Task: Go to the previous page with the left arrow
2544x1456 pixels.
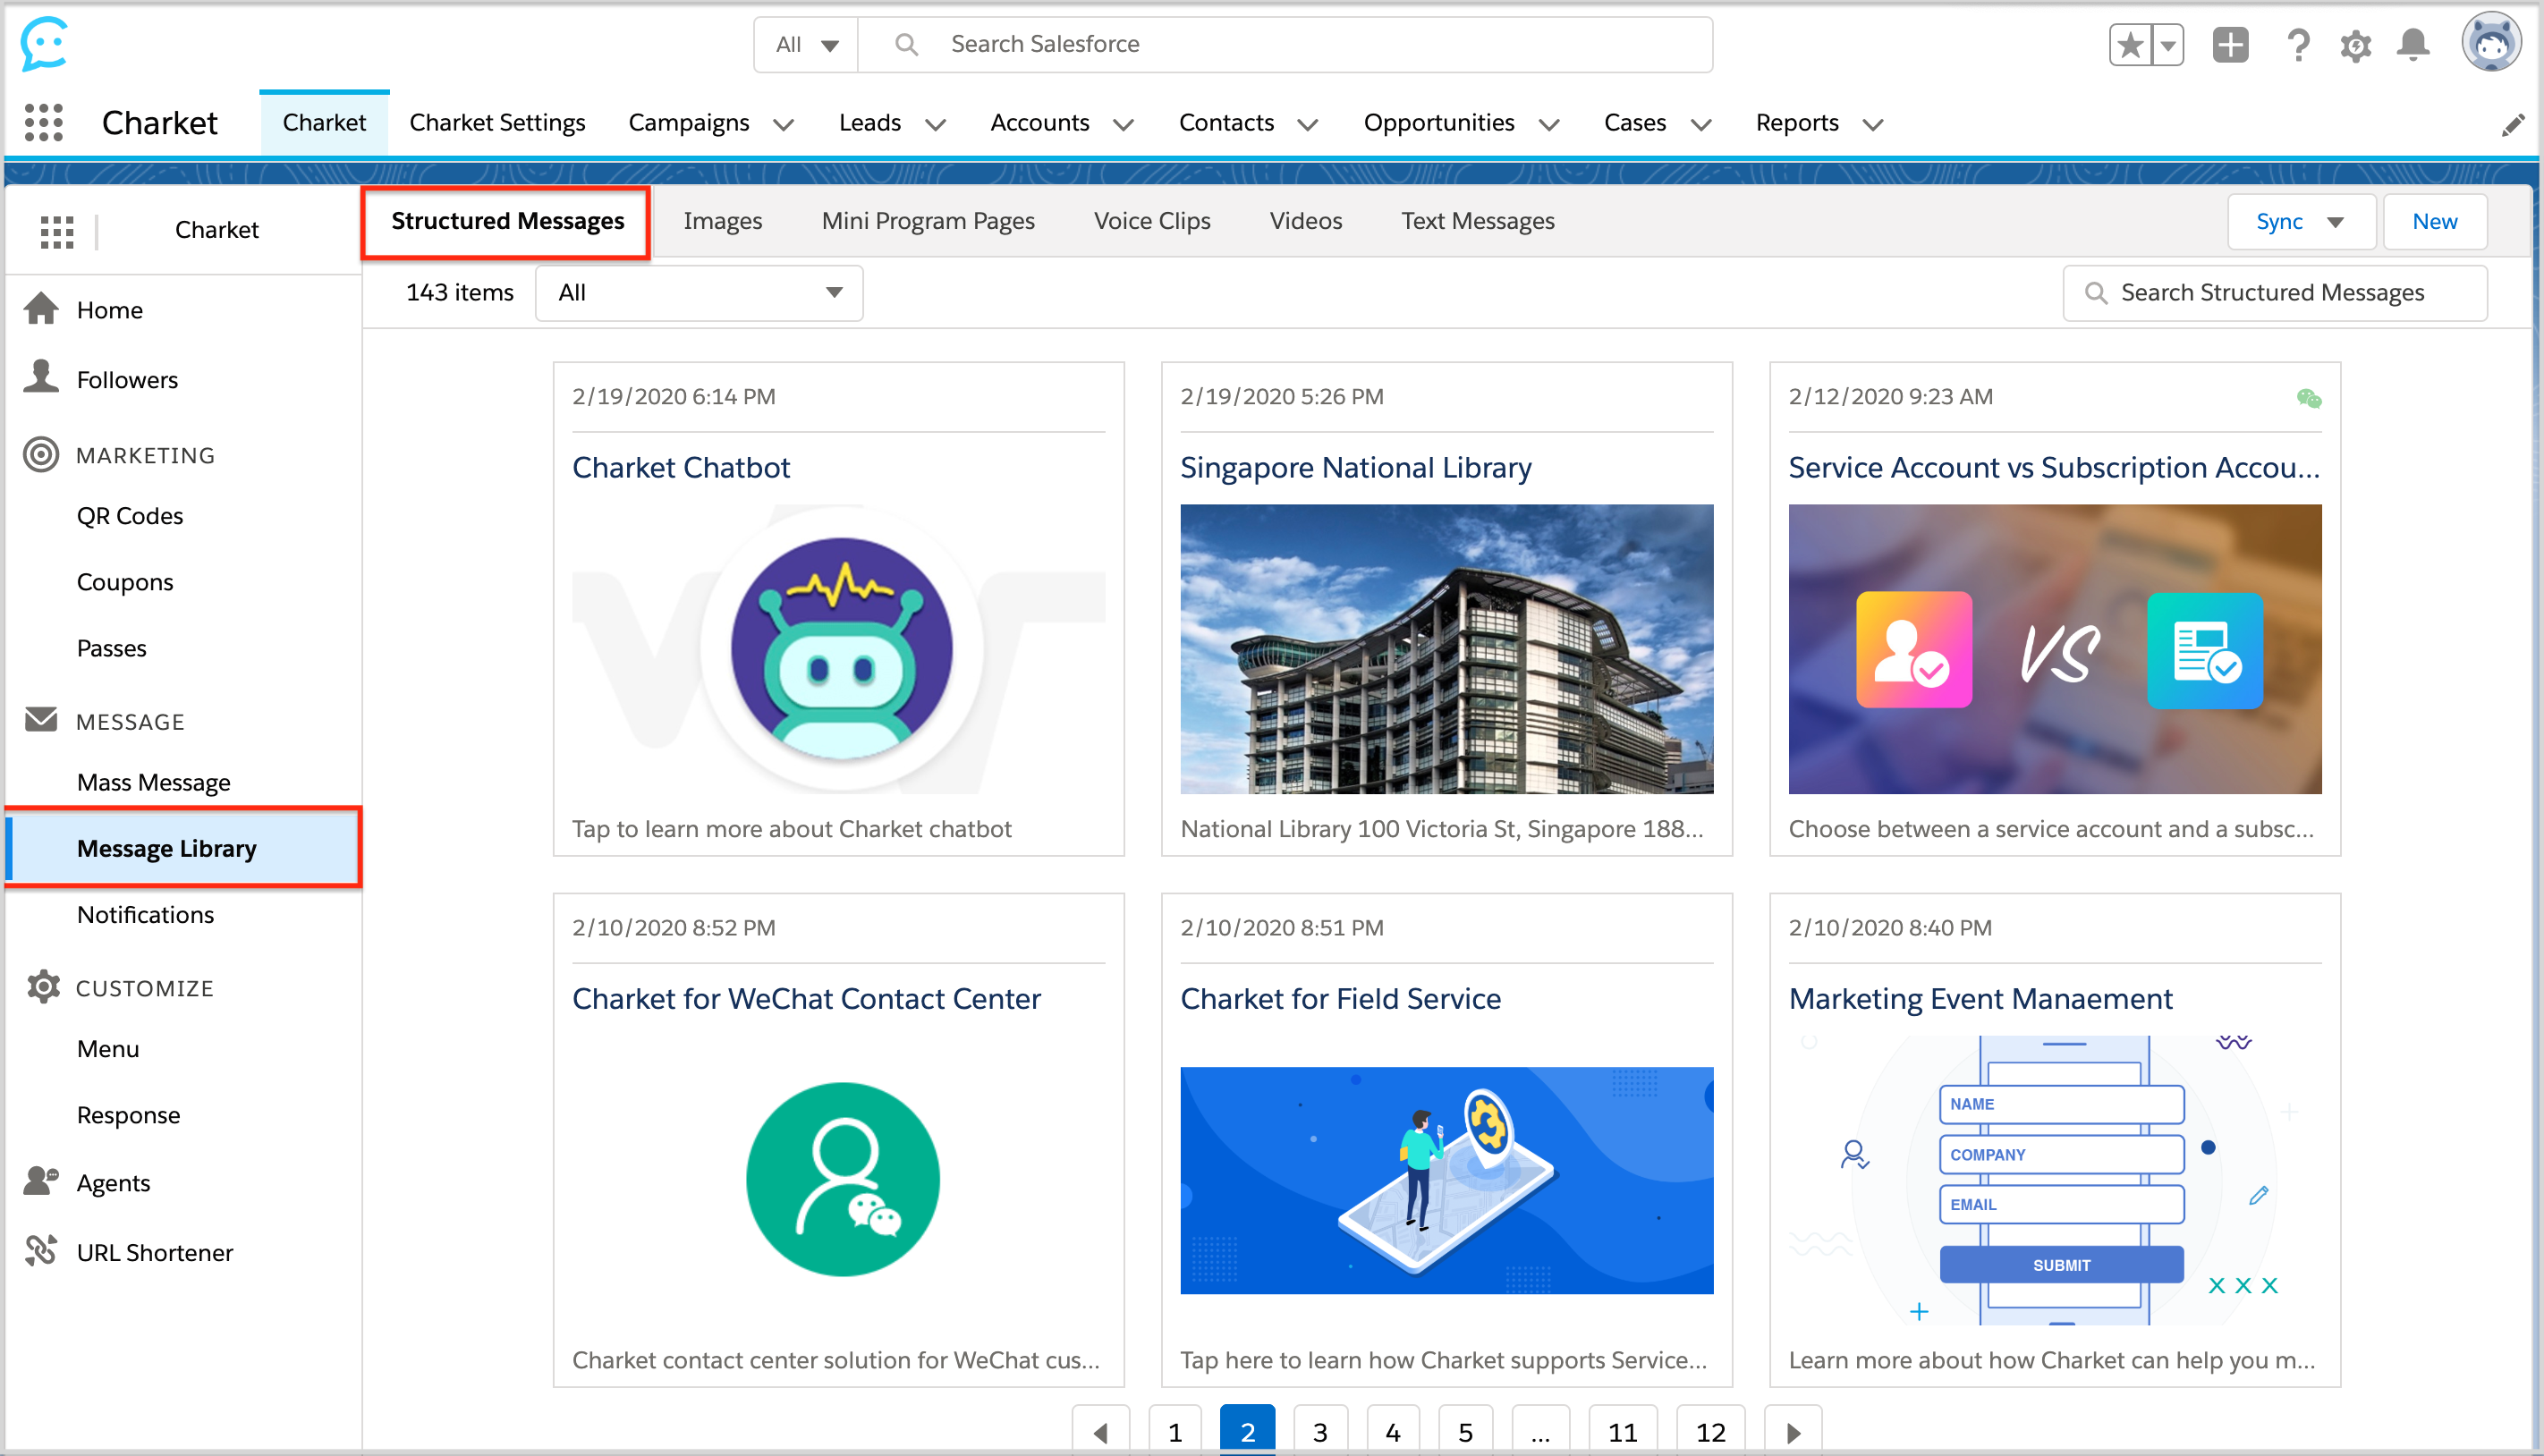Action: (1101, 1431)
